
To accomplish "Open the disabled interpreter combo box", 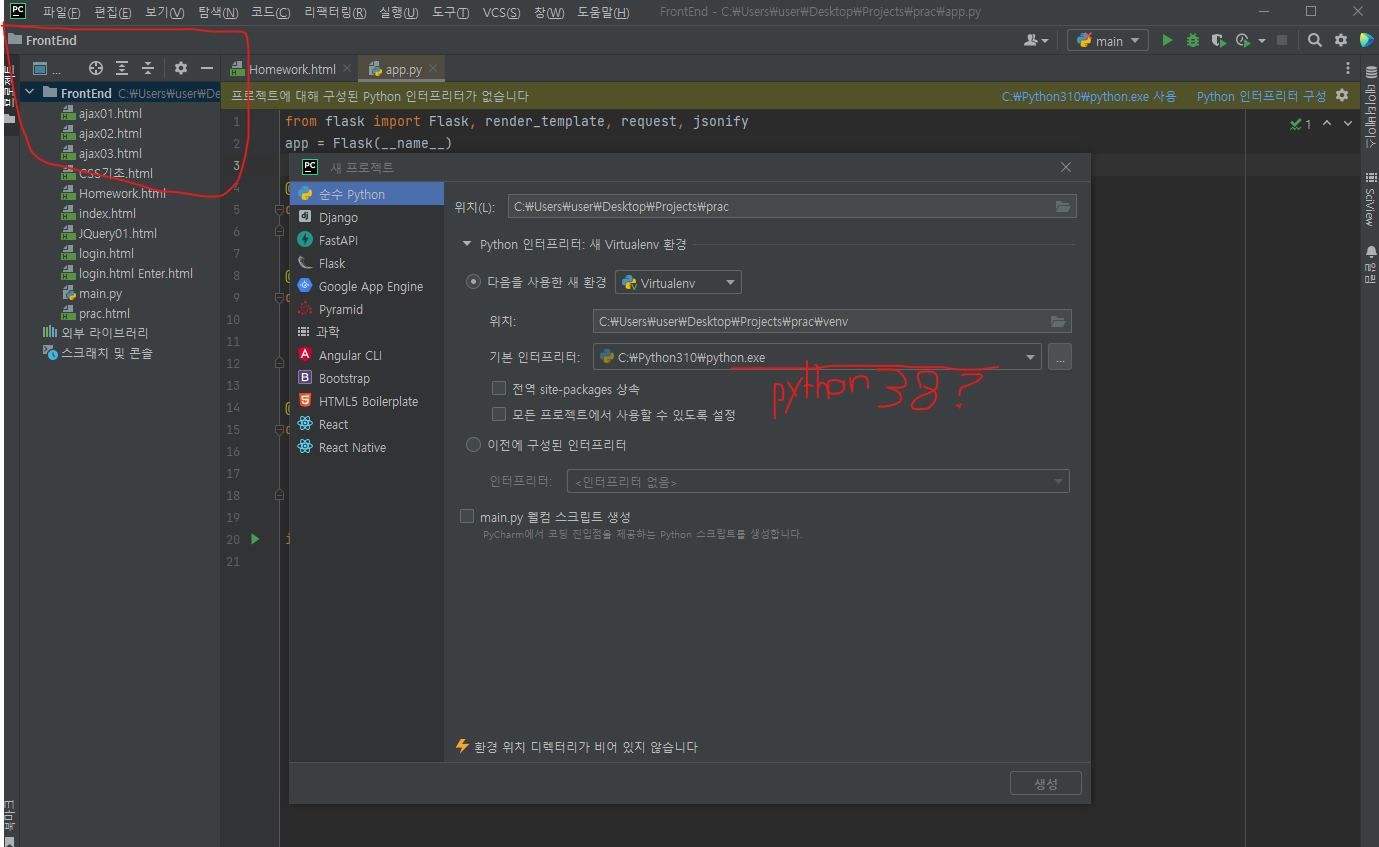I will (818, 482).
